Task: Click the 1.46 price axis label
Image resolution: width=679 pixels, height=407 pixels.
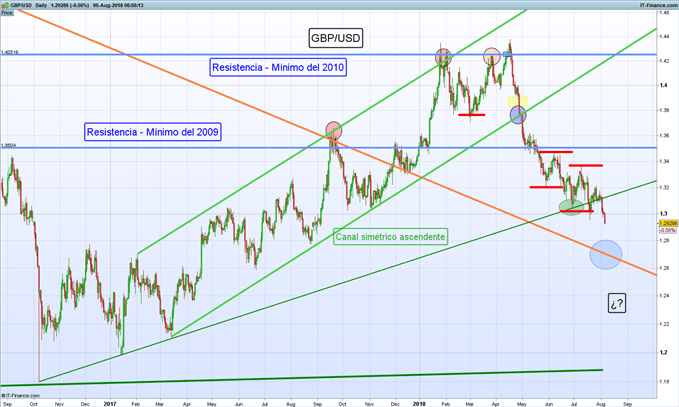Action: click(x=665, y=13)
